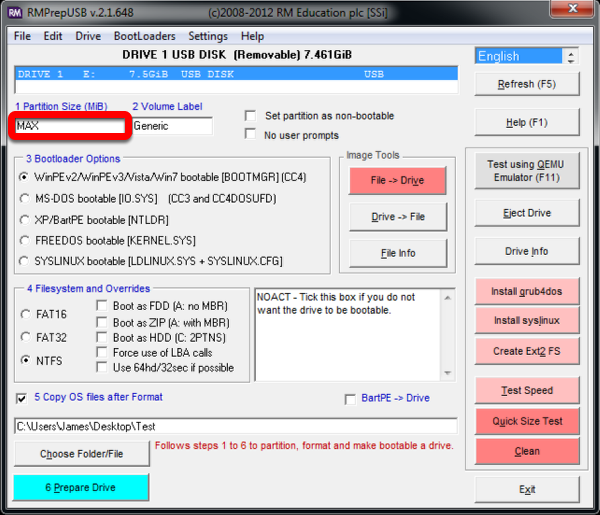Click language selector up arrow
The width and height of the screenshot is (600, 515).
tap(571, 53)
